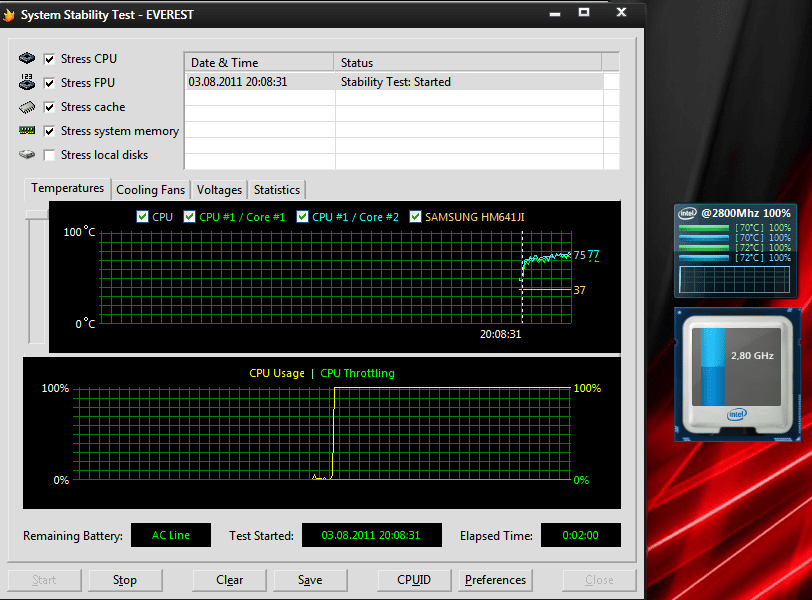
Task: Open the Voltages tab
Action: coord(219,190)
